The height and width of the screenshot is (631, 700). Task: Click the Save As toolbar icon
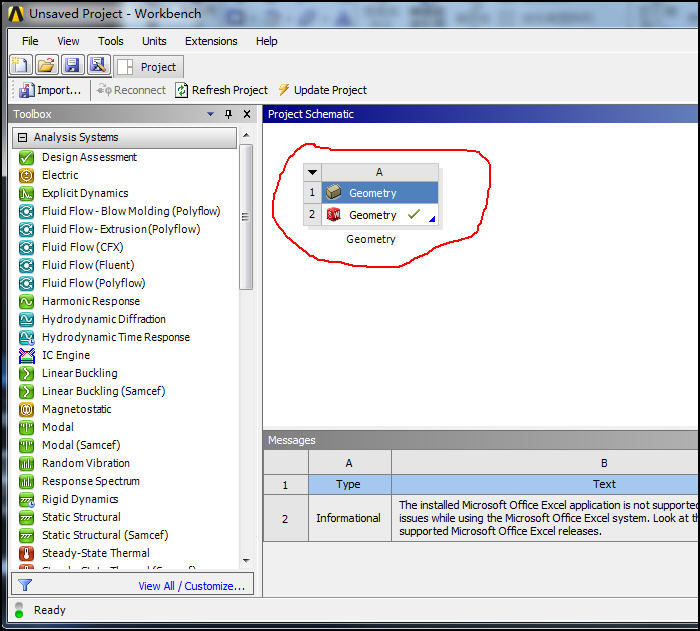point(97,66)
